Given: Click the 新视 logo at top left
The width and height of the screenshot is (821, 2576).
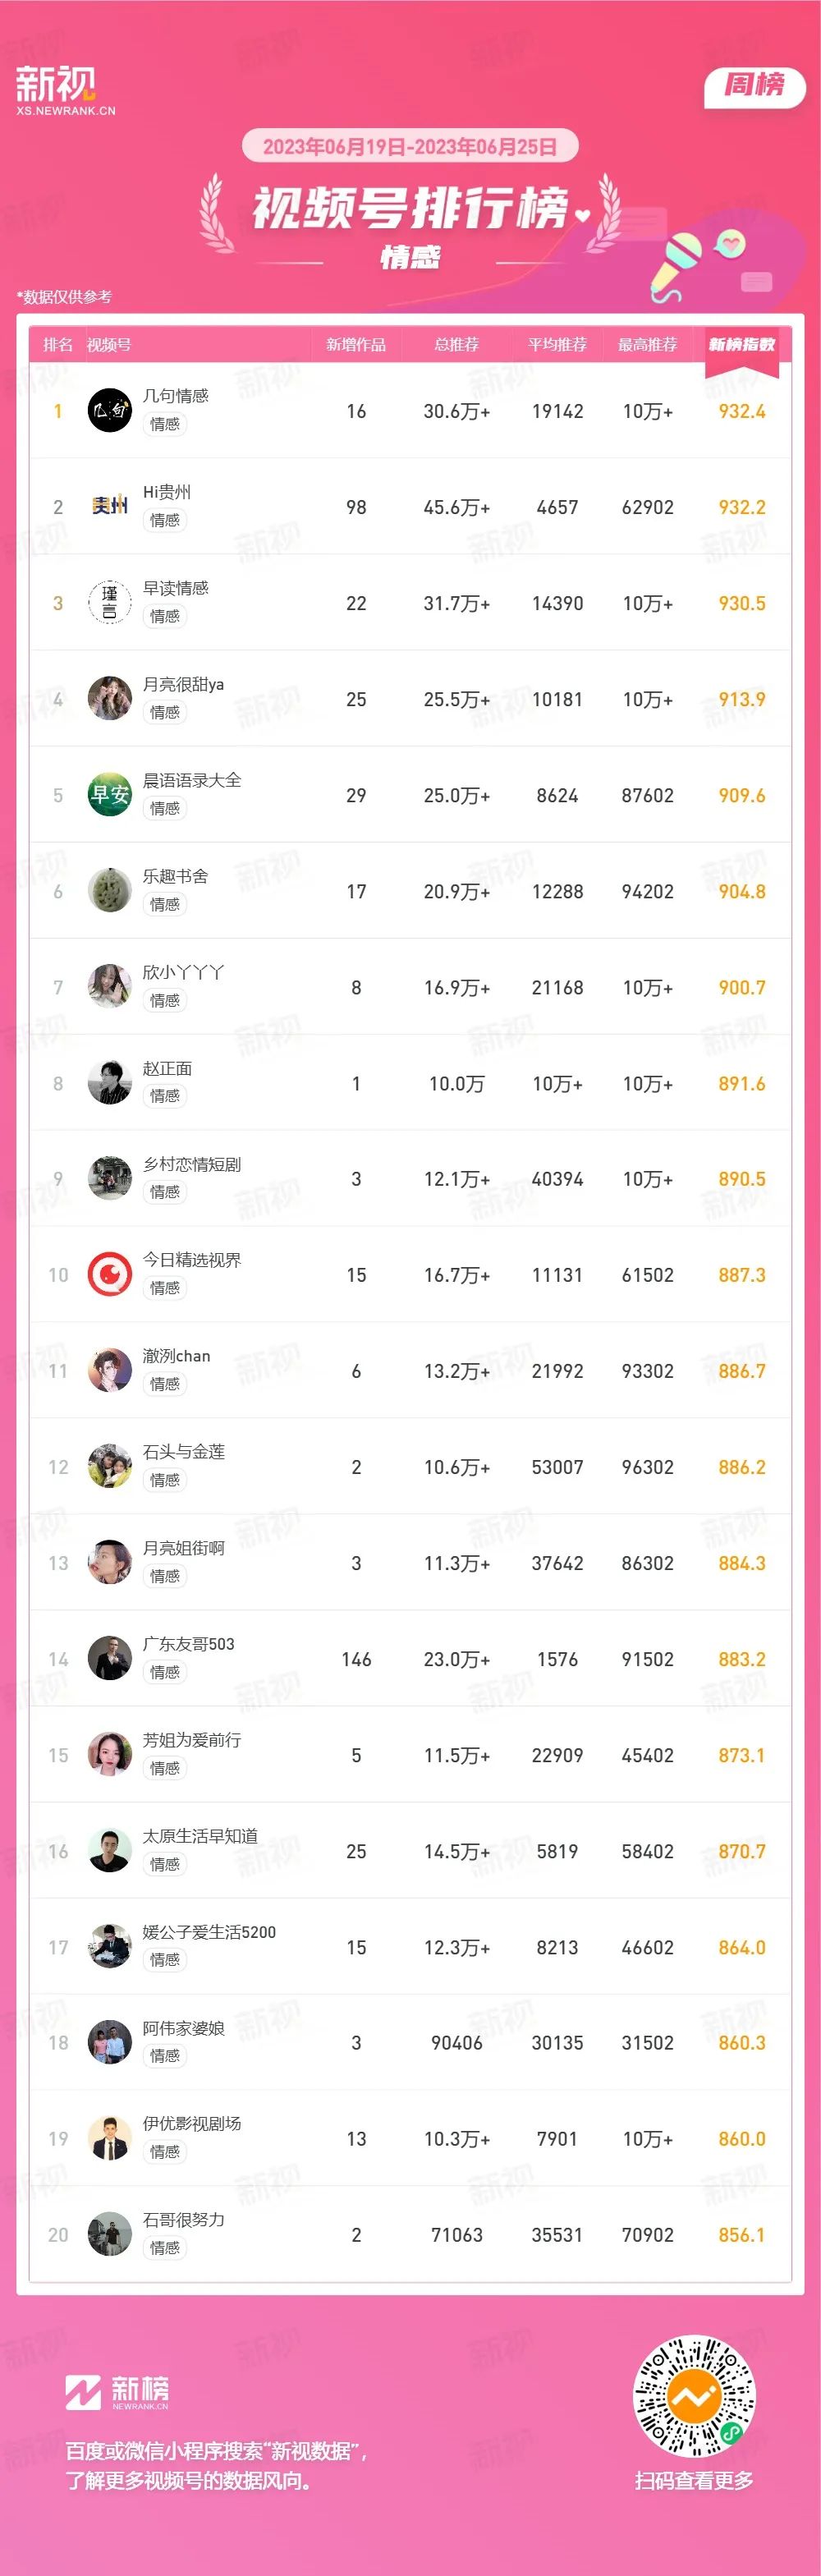Looking at the screenshot, I should coord(65,90).
